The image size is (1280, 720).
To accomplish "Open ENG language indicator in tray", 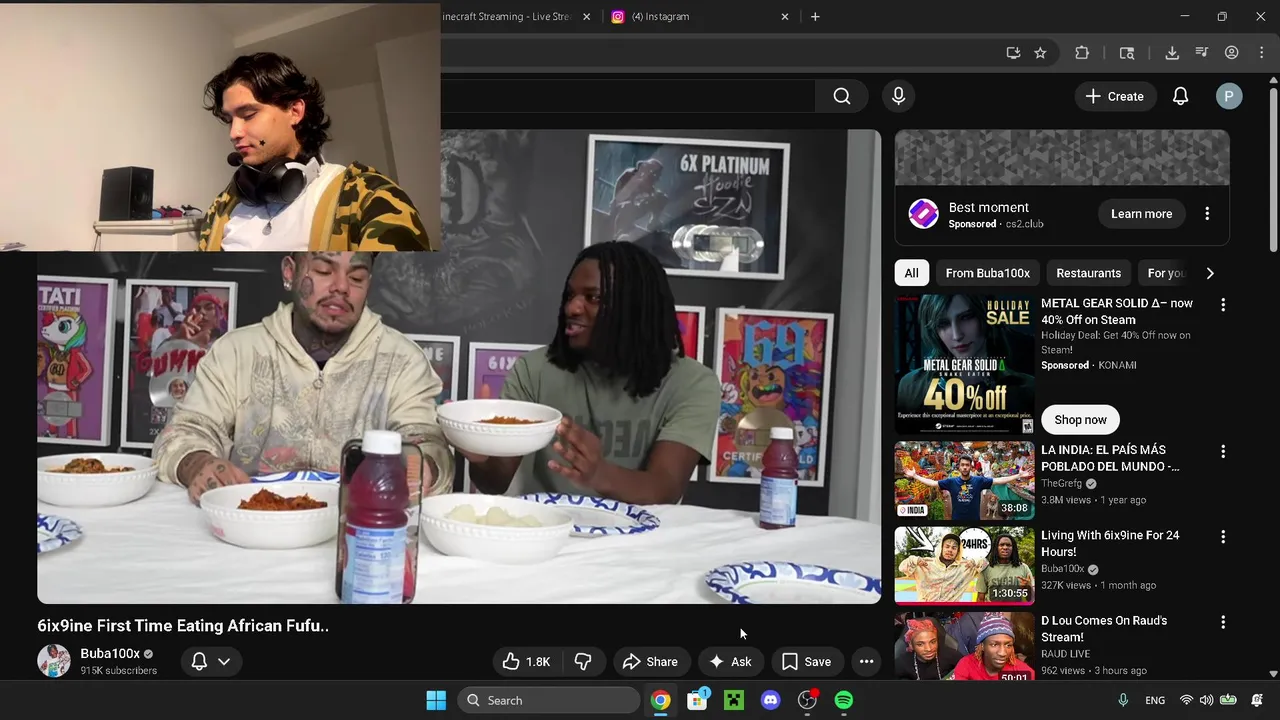I will click(1155, 700).
